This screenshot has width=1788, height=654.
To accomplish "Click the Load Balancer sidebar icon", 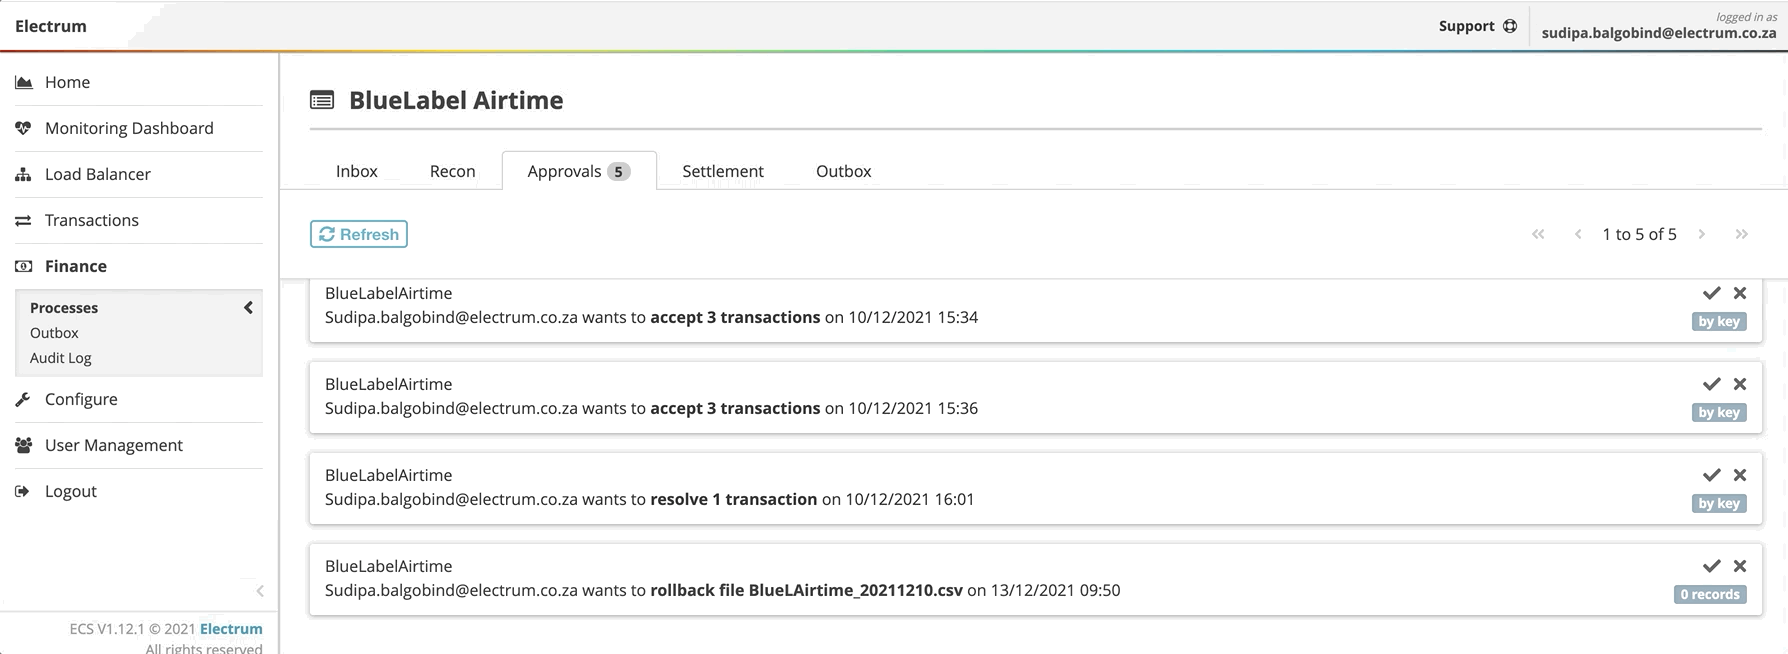I will pyautogui.click(x=23, y=174).
